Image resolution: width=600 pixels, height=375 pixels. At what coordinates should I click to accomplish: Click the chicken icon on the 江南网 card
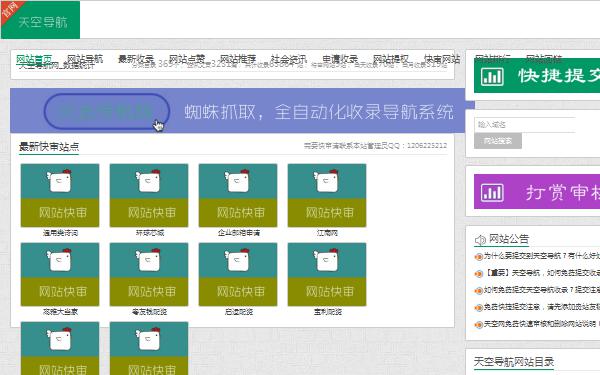tap(327, 181)
